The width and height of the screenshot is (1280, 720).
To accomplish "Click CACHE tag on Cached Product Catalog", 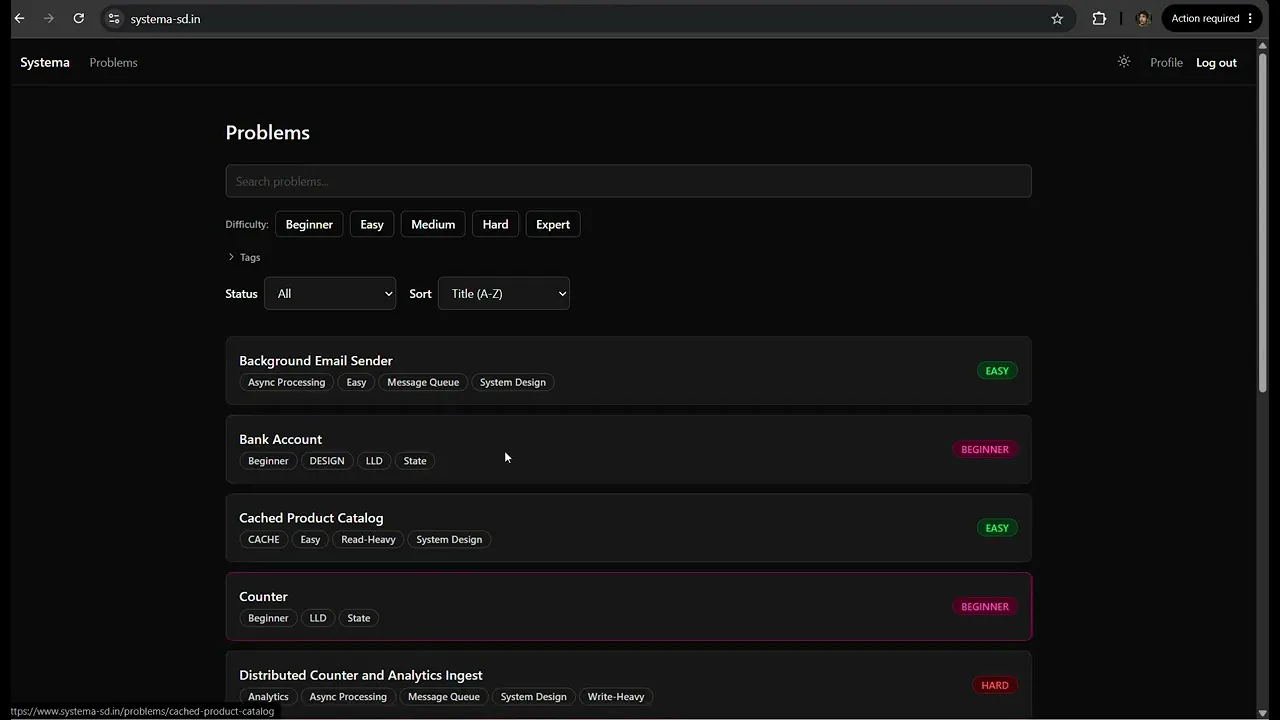I will [x=264, y=539].
